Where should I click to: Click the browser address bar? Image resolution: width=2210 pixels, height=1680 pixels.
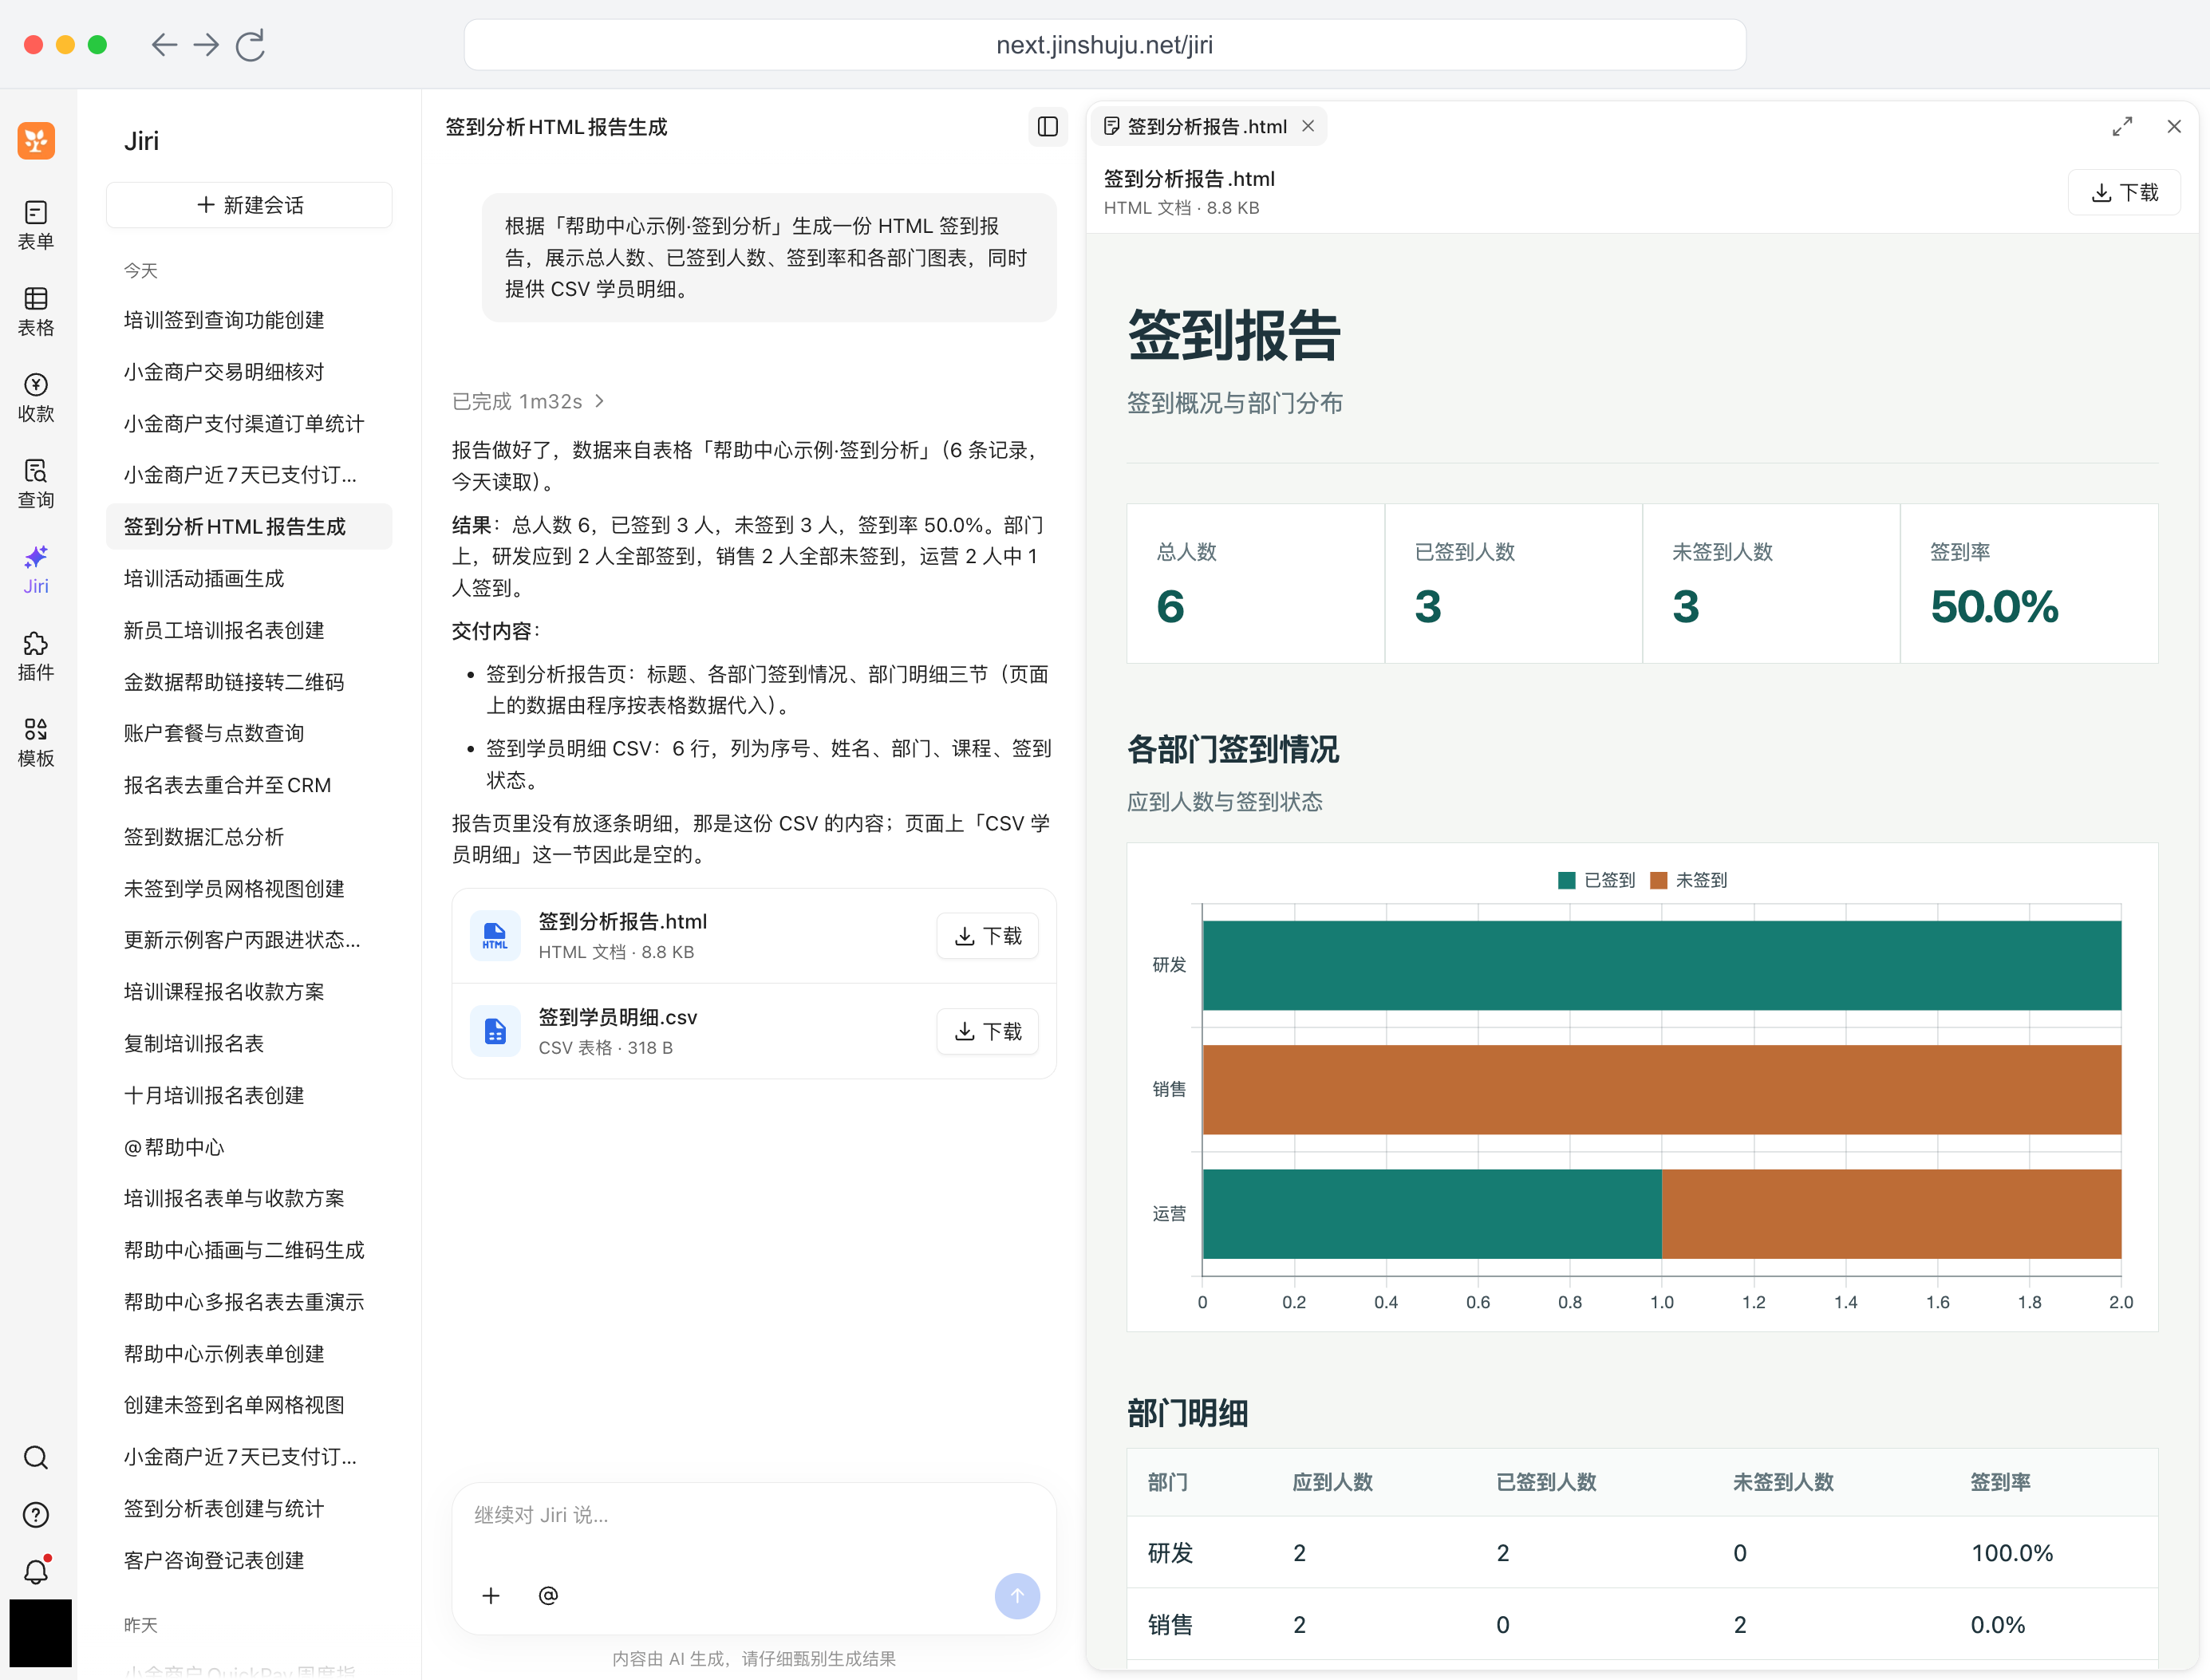(x=1104, y=45)
